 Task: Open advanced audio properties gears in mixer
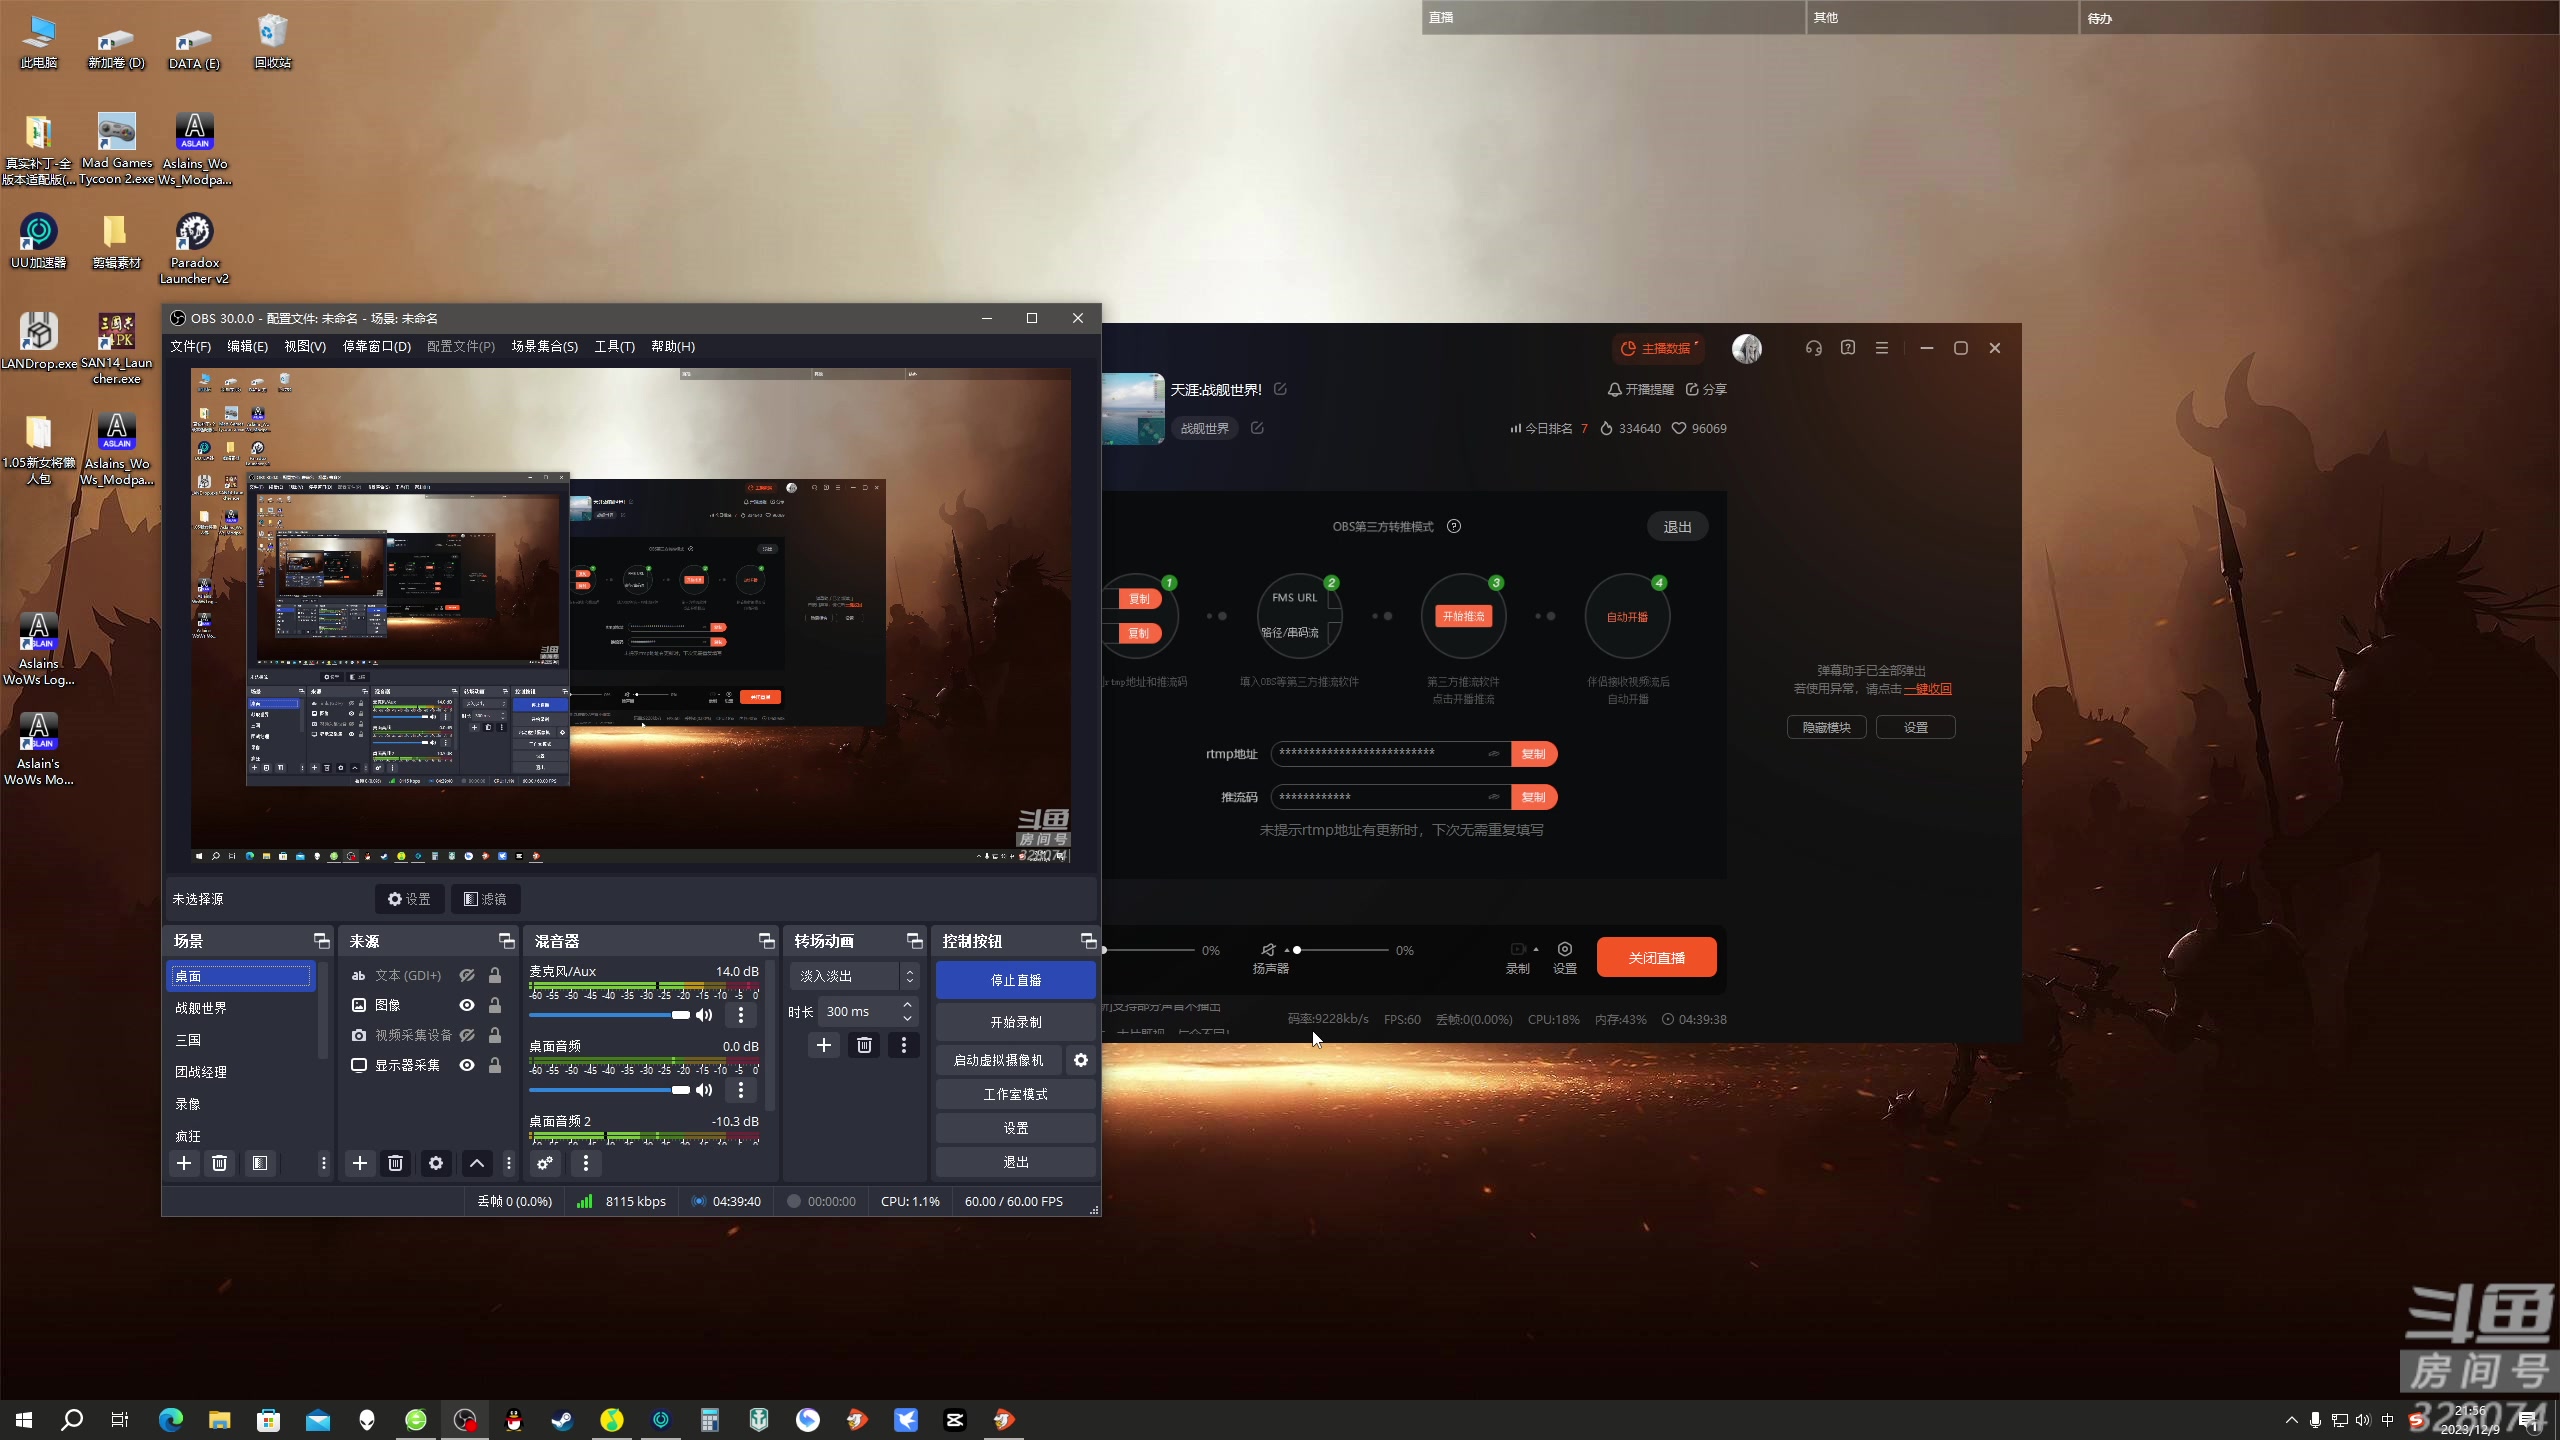click(x=545, y=1163)
